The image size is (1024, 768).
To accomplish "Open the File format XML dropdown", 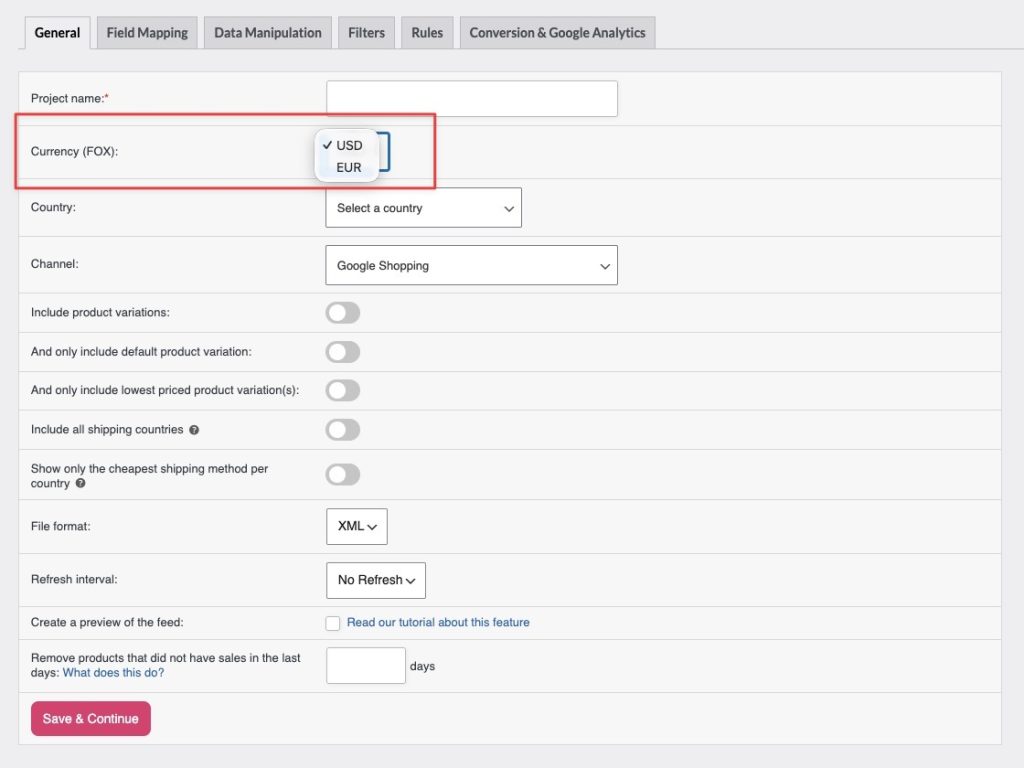I will (357, 526).
